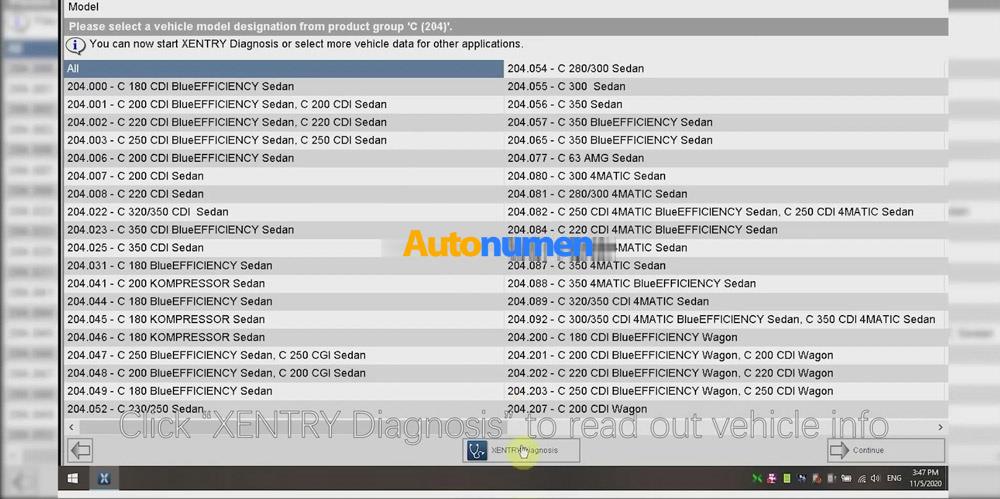Select 204.065 - C 350 BlueEFFICIENCY Sedan
1000x499 pixels.
[725, 140]
